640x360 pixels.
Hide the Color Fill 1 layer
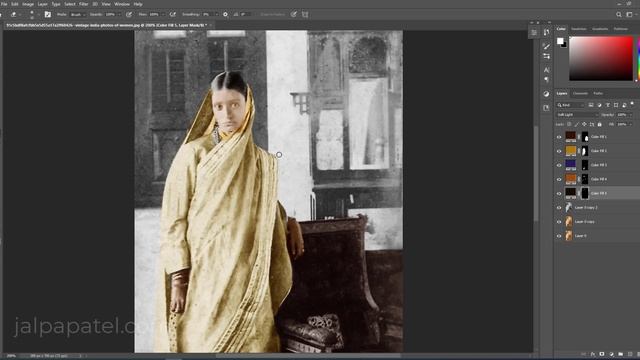pos(559,137)
